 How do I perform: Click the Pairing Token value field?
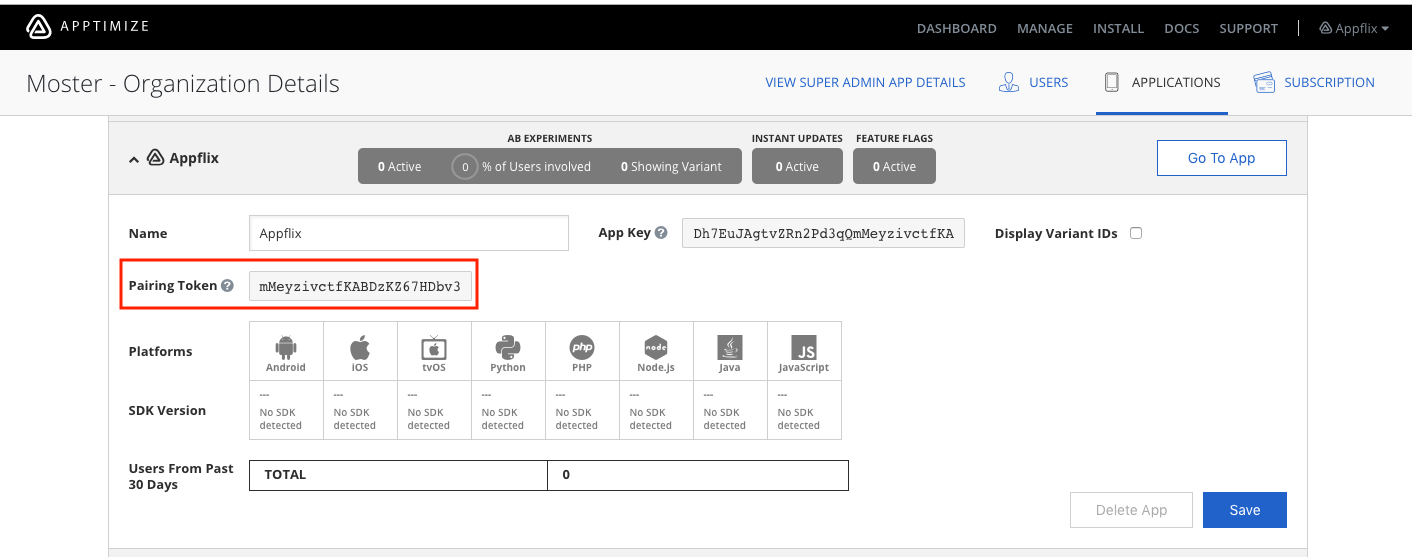(x=360, y=286)
